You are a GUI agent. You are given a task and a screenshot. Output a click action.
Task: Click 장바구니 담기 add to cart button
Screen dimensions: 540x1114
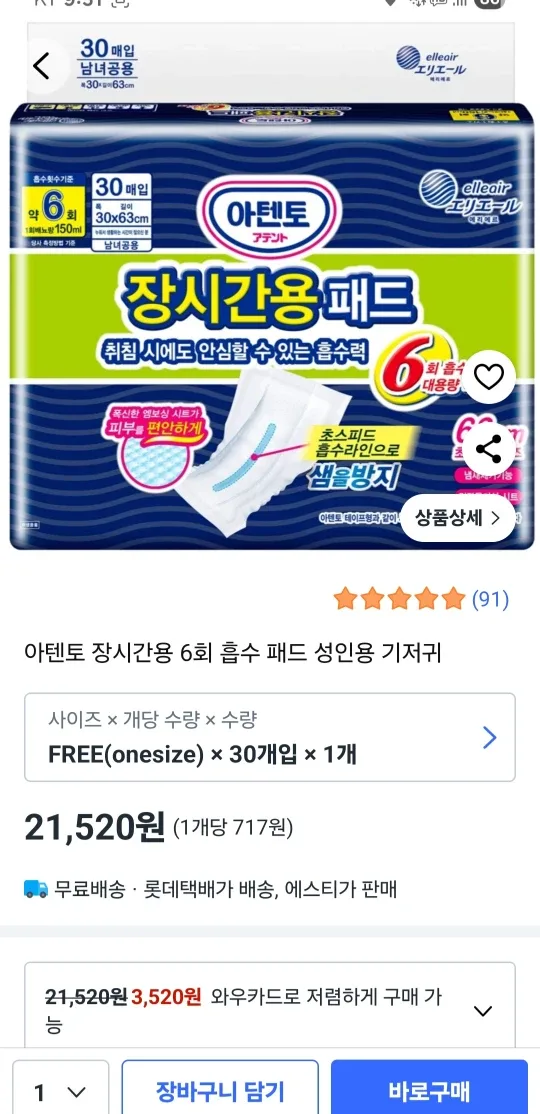(x=220, y=1090)
